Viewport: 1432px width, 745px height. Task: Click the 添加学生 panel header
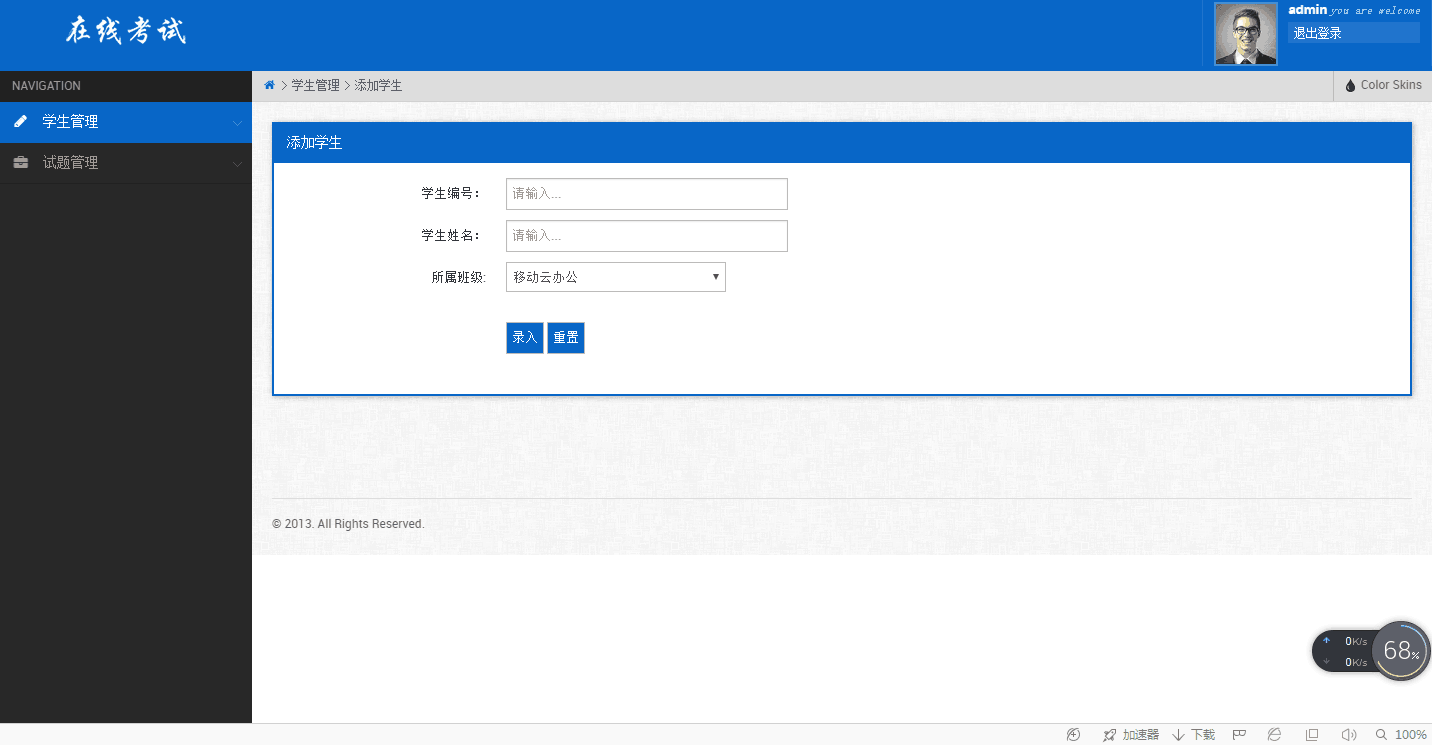(x=842, y=143)
